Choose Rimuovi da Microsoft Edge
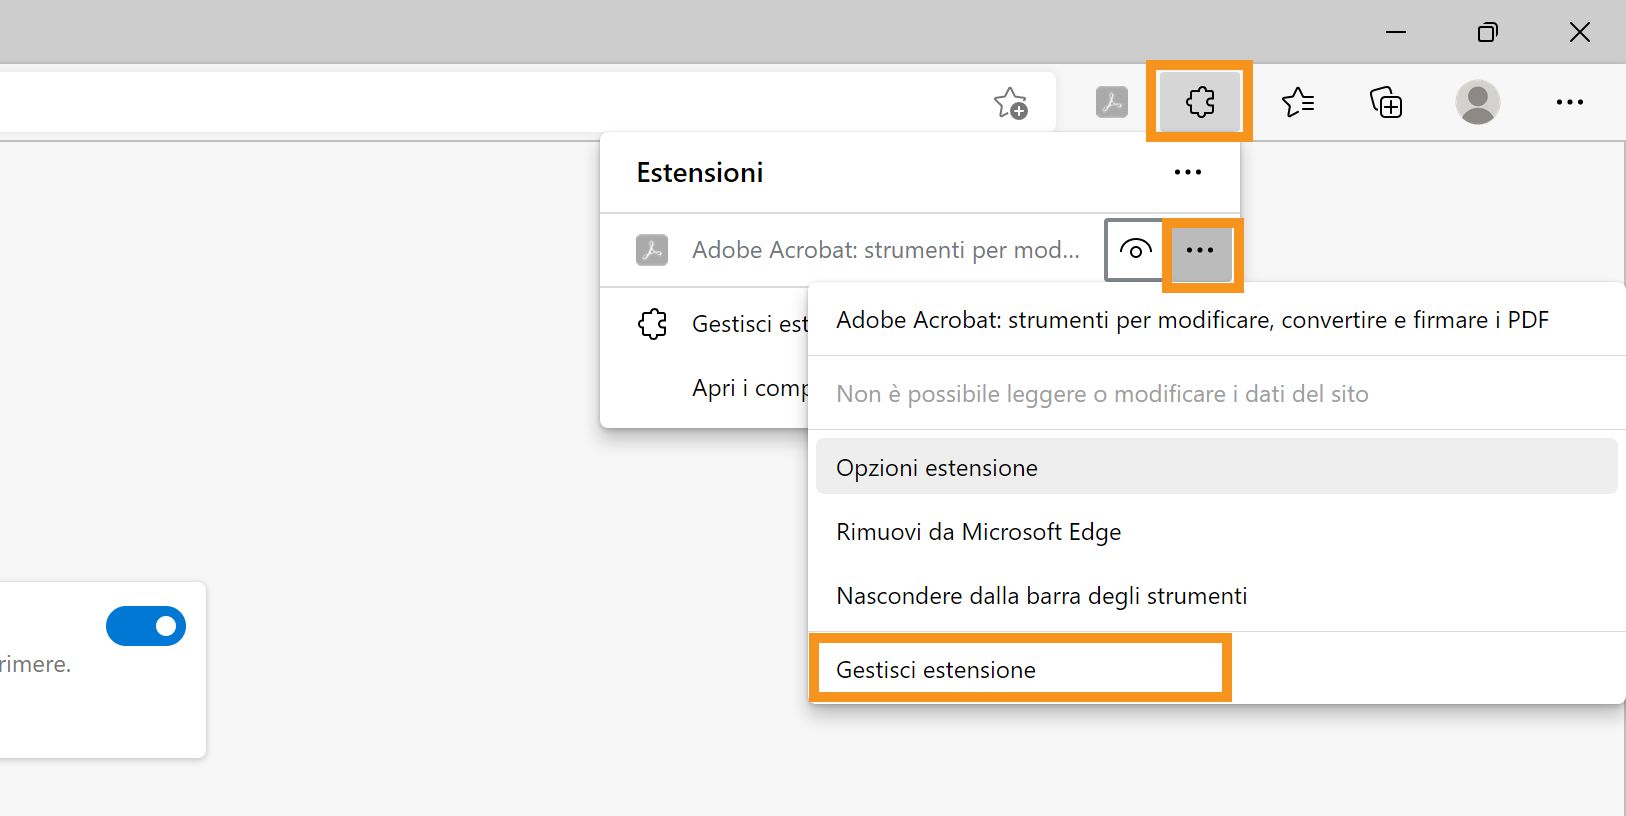 pyautogui.click(x=978, y=532)
